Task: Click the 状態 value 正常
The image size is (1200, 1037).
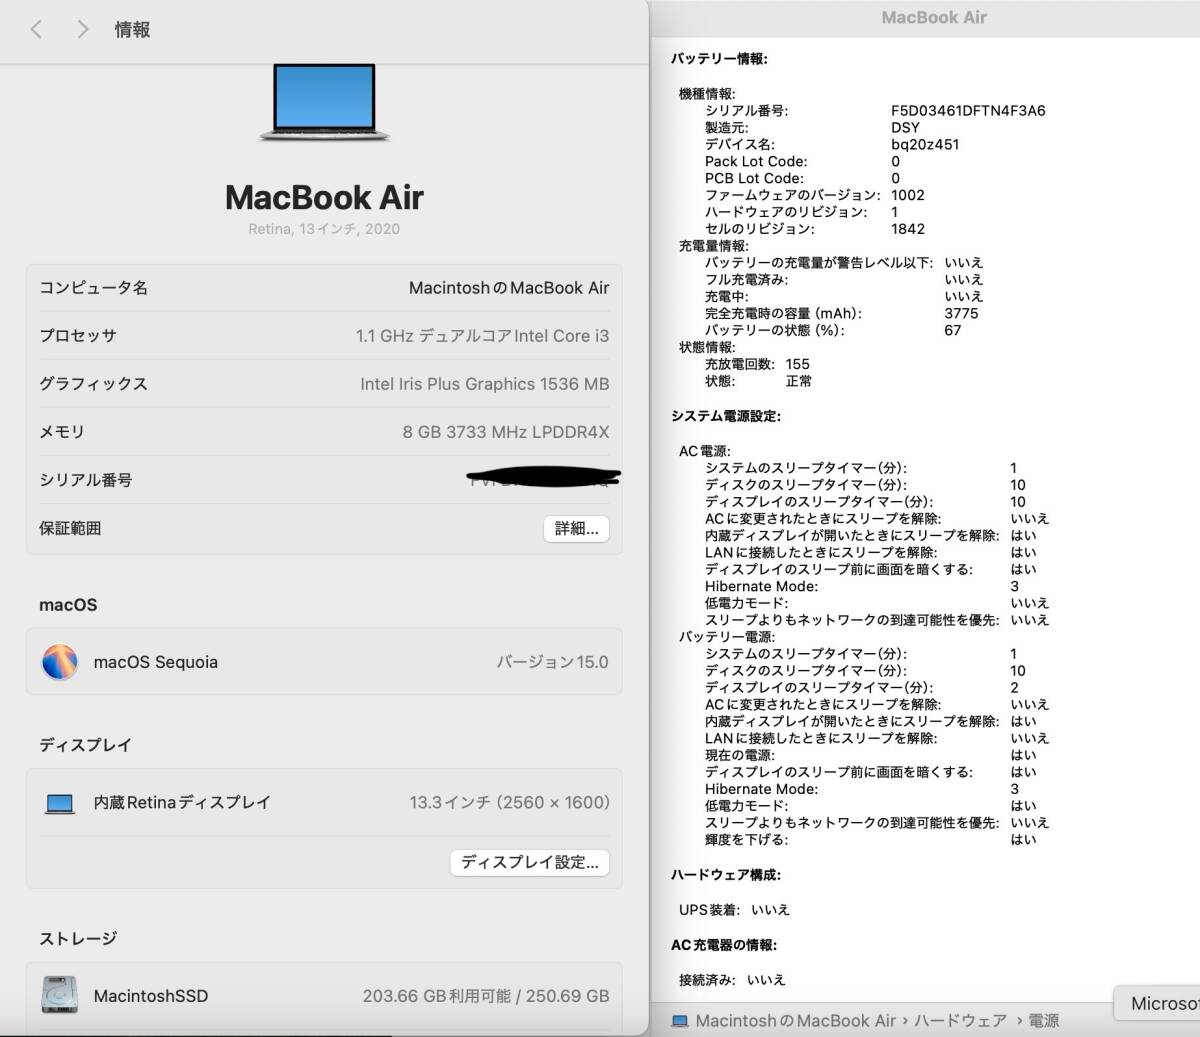Action: point(799,381)
